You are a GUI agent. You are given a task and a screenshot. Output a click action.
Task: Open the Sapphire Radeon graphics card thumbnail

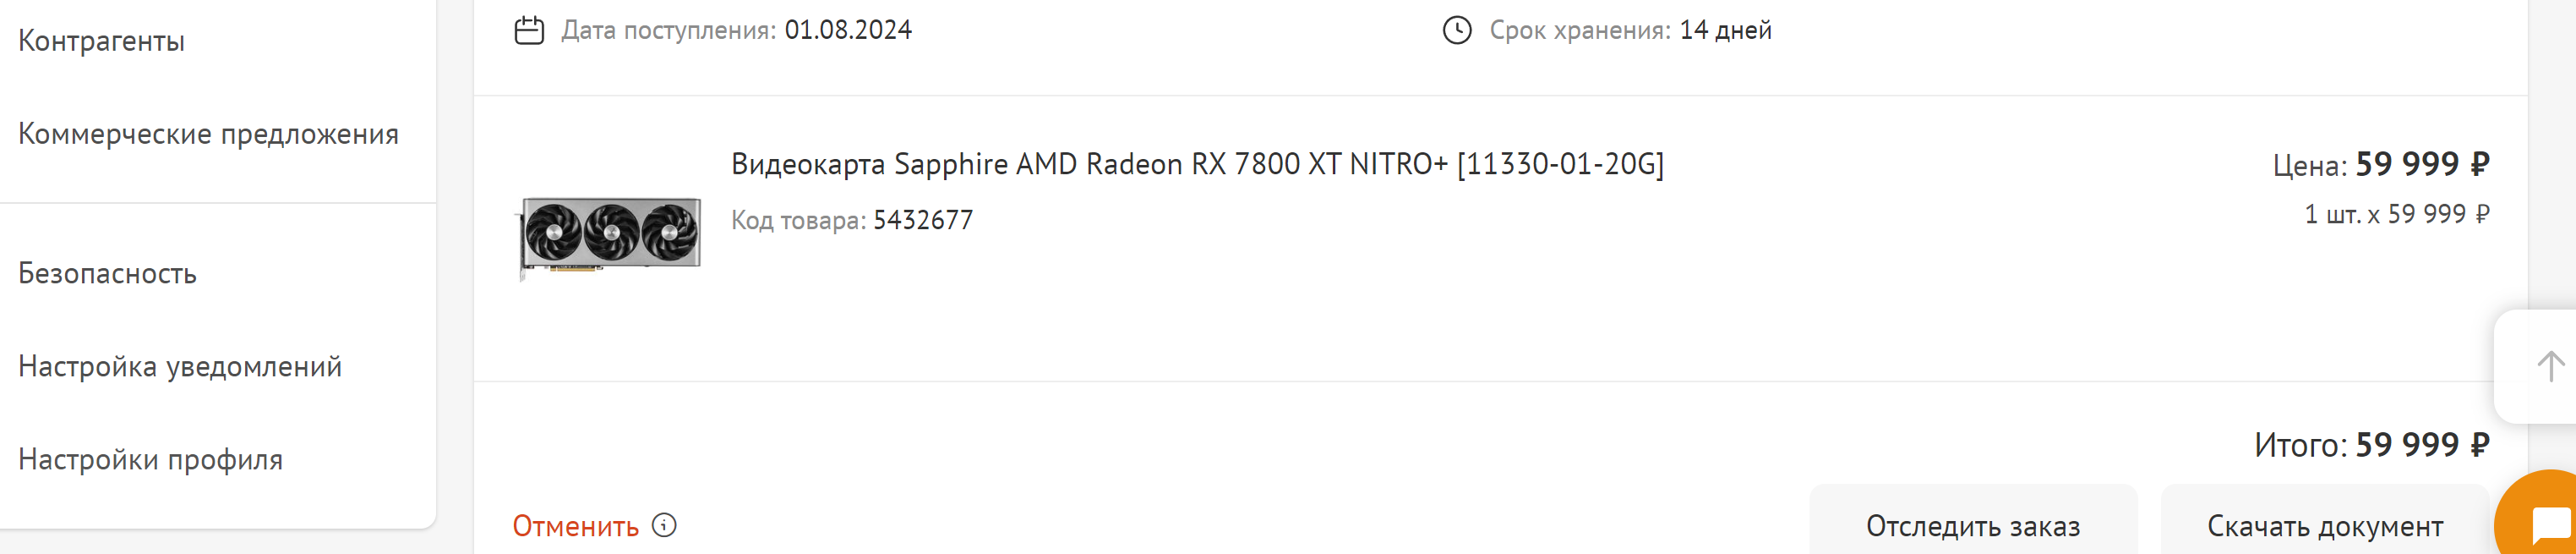[x=610, y=235]
